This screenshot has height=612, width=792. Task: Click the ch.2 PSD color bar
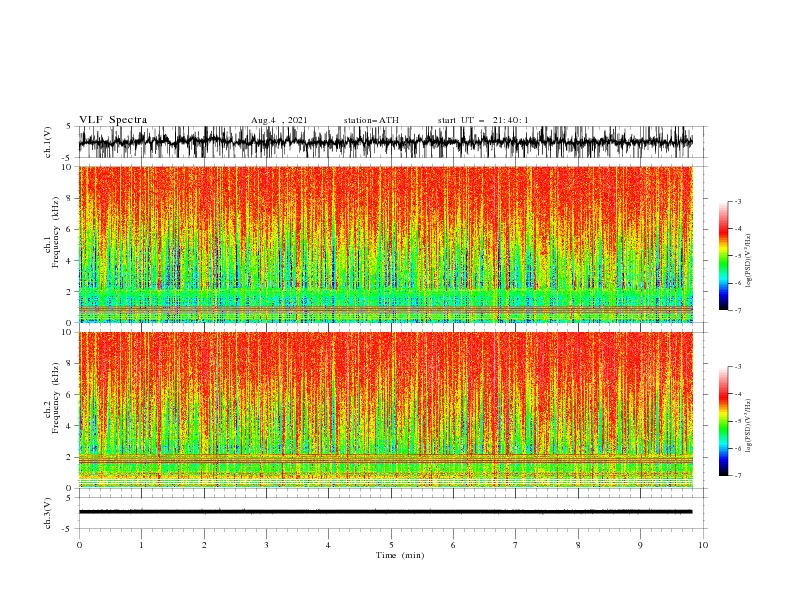point(723,421)
